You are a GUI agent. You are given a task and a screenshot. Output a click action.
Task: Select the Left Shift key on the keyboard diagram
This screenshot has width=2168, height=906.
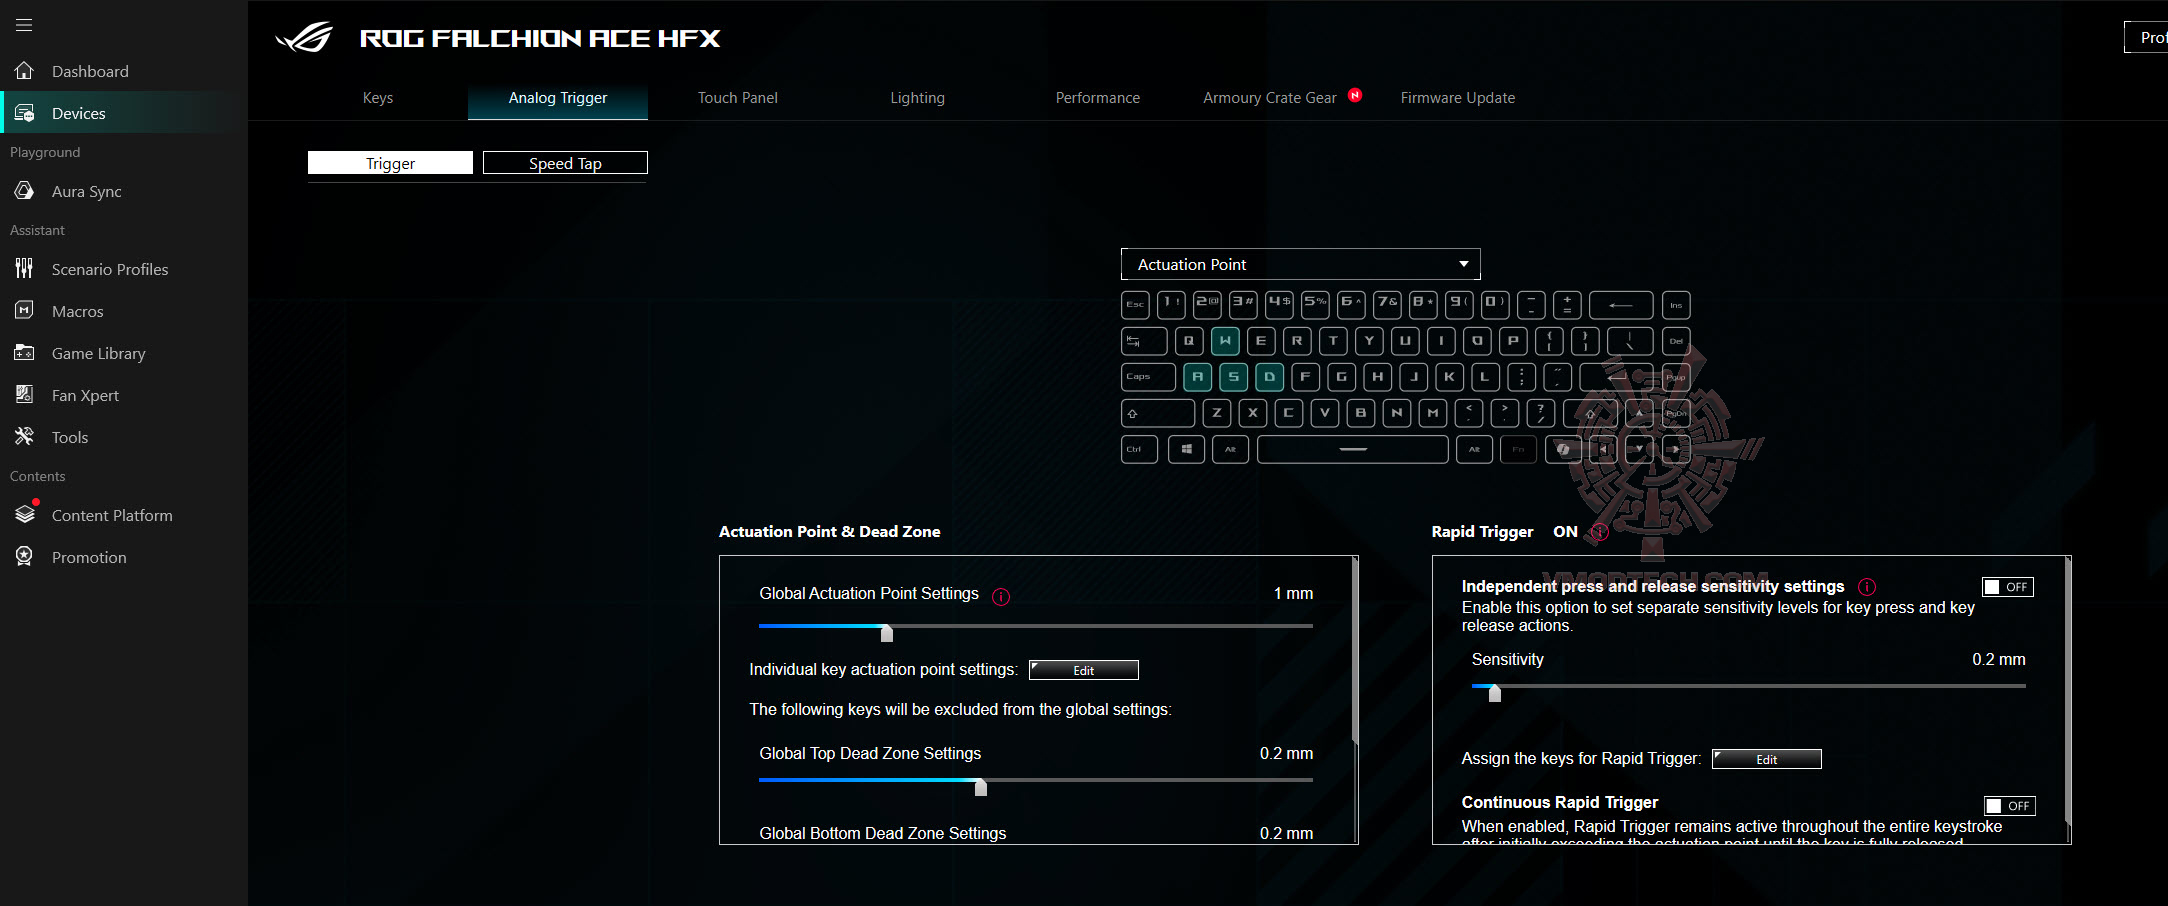[x=1158, y=413]
